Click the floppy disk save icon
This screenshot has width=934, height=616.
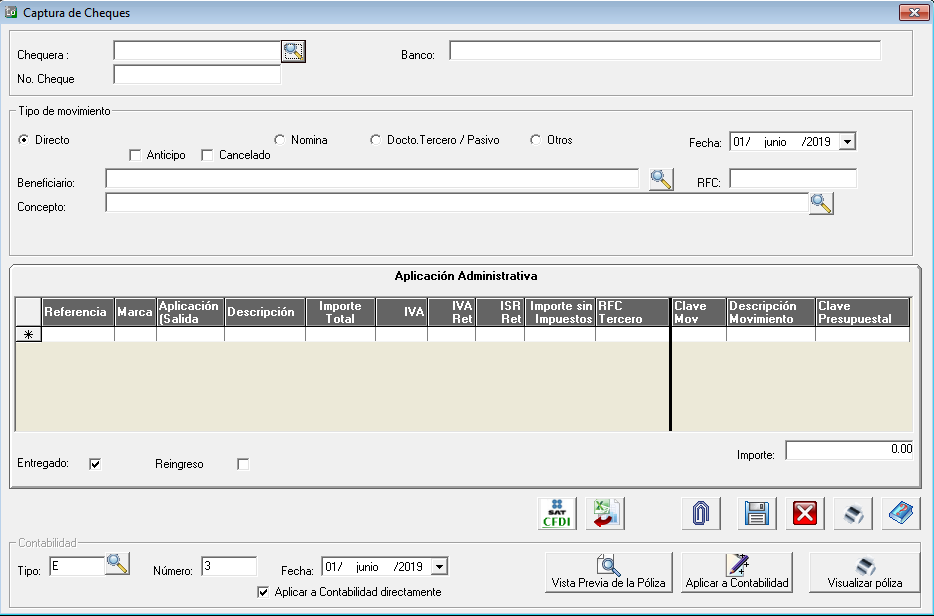point(757,514)
